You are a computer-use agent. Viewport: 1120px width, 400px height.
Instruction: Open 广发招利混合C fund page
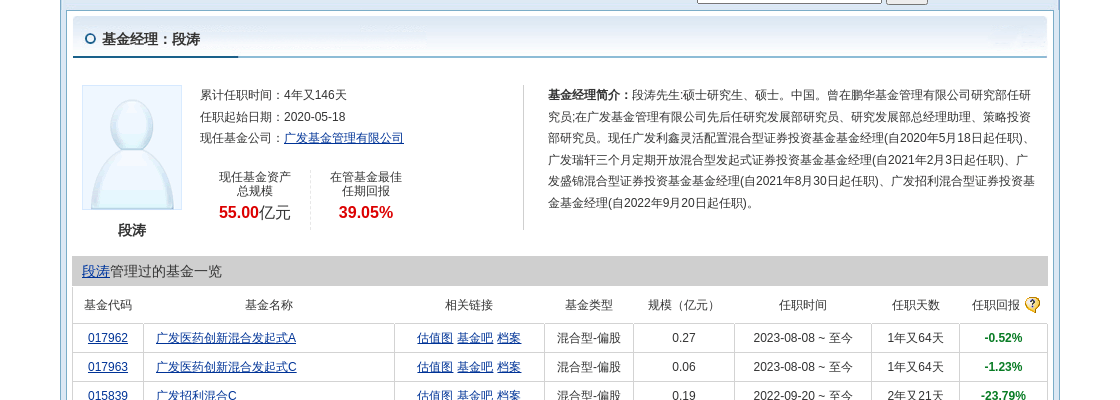pos(196,395)
